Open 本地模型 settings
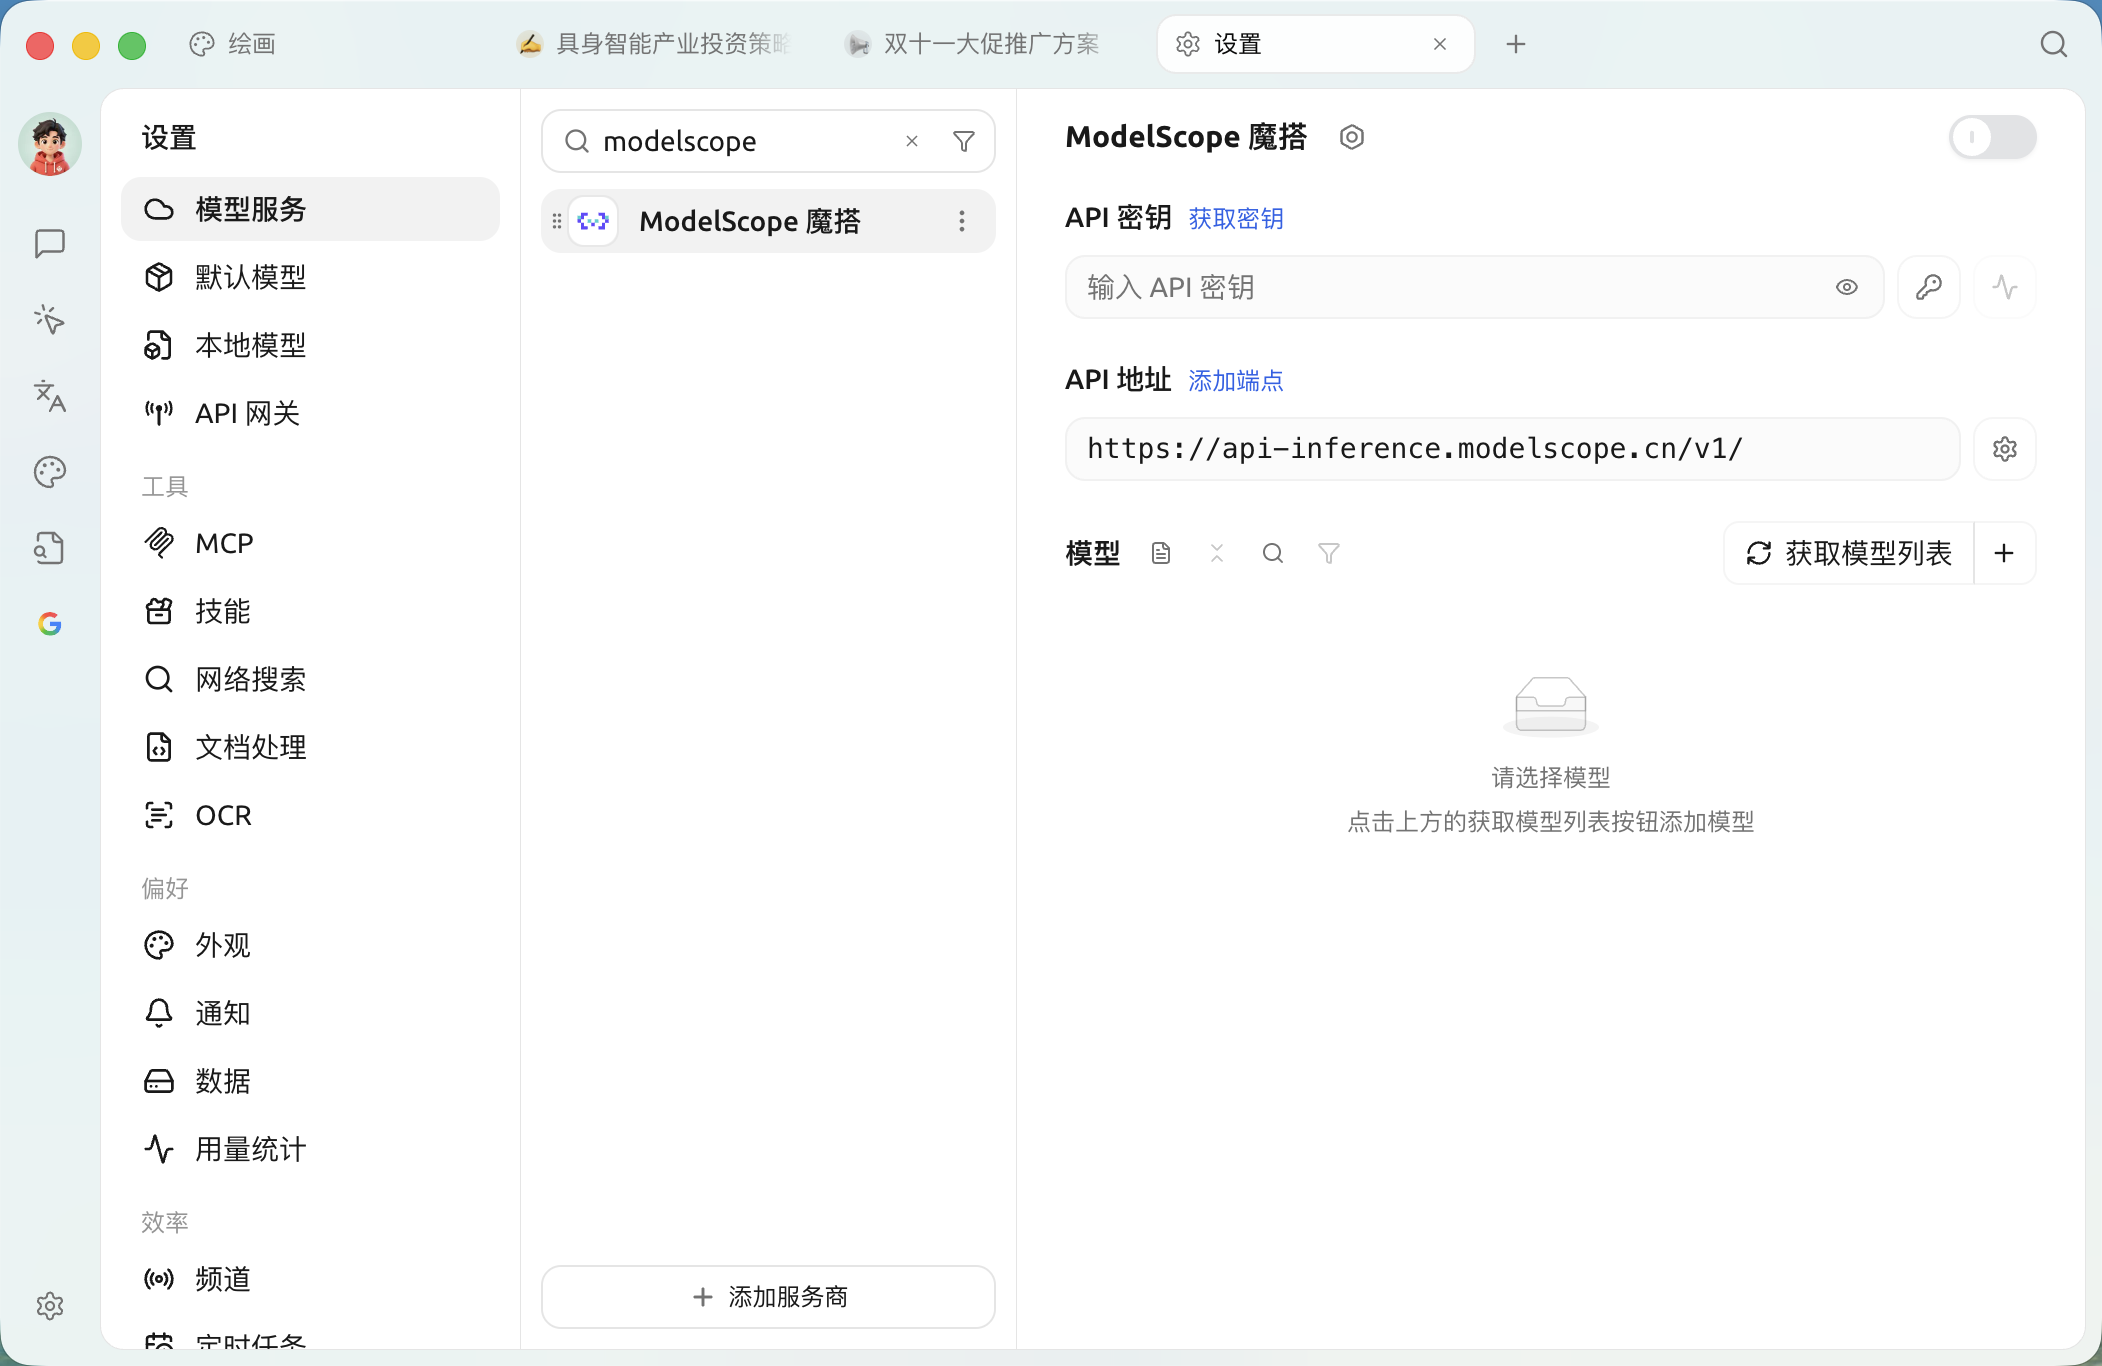Image resolution: width=2102 pixels, height=1366 pixels. click(310, 345)
